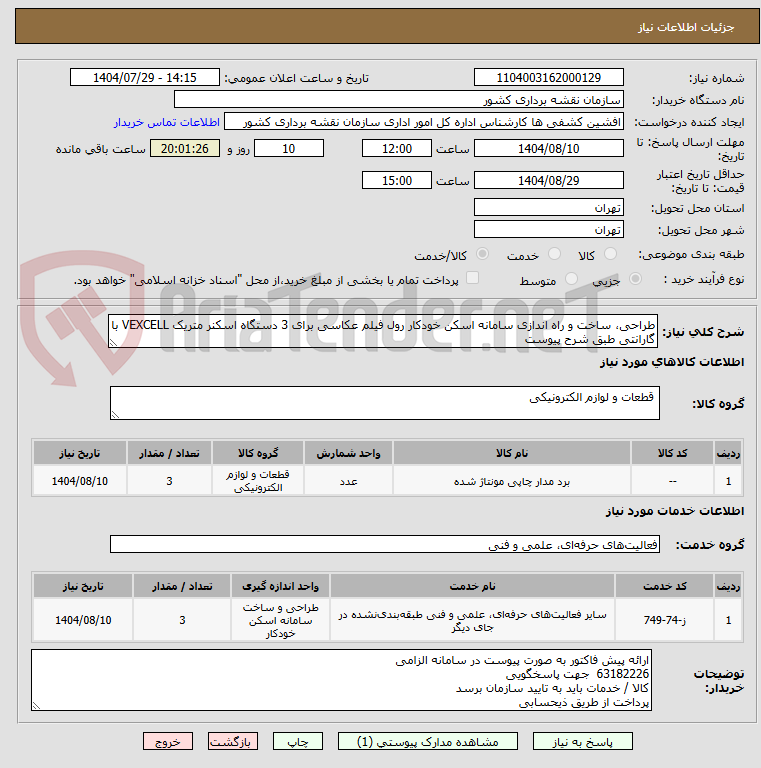Viewport: 761px width, 768px height.
Task: Click the اطلاعات کالاهای مورد نیاز heading
Action: (x=671, y=362)
